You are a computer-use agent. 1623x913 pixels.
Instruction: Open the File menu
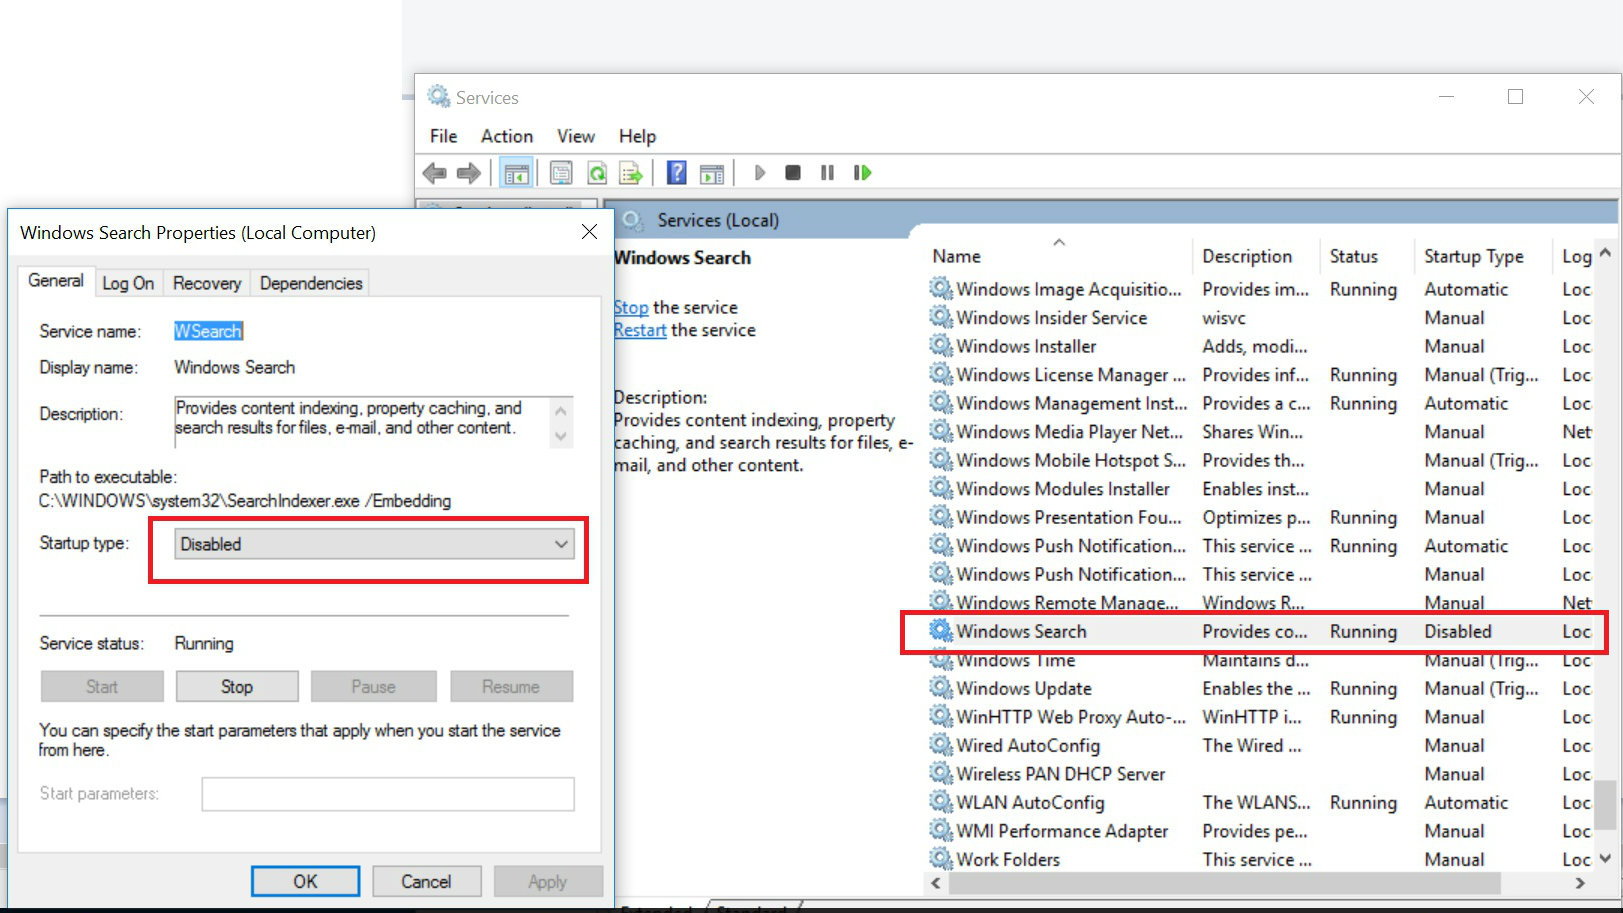[443, 136]
